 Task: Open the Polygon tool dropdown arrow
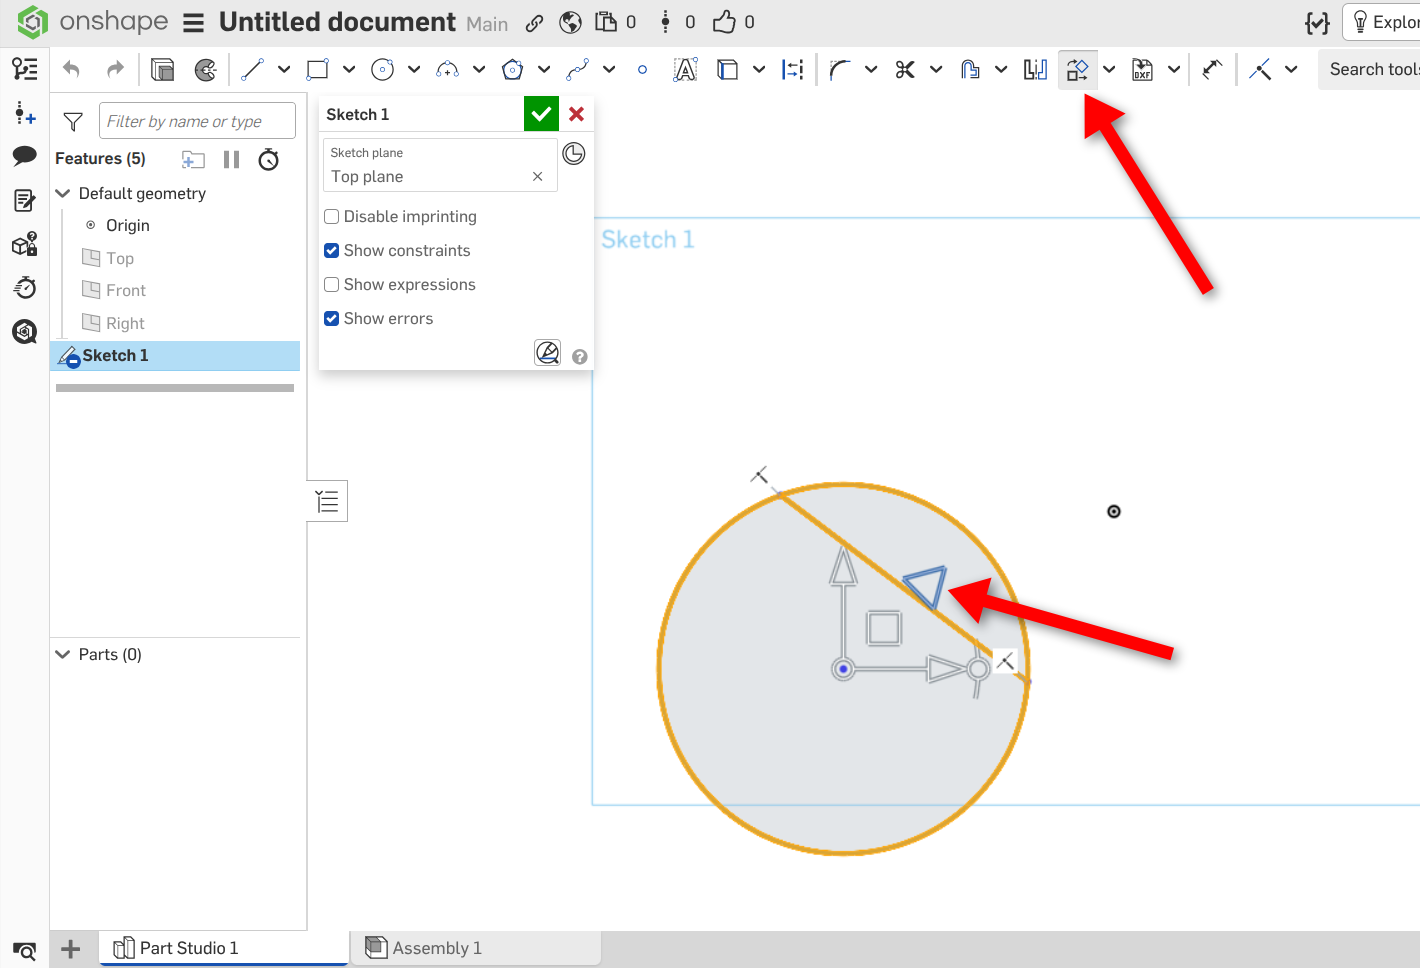[544, 69]
